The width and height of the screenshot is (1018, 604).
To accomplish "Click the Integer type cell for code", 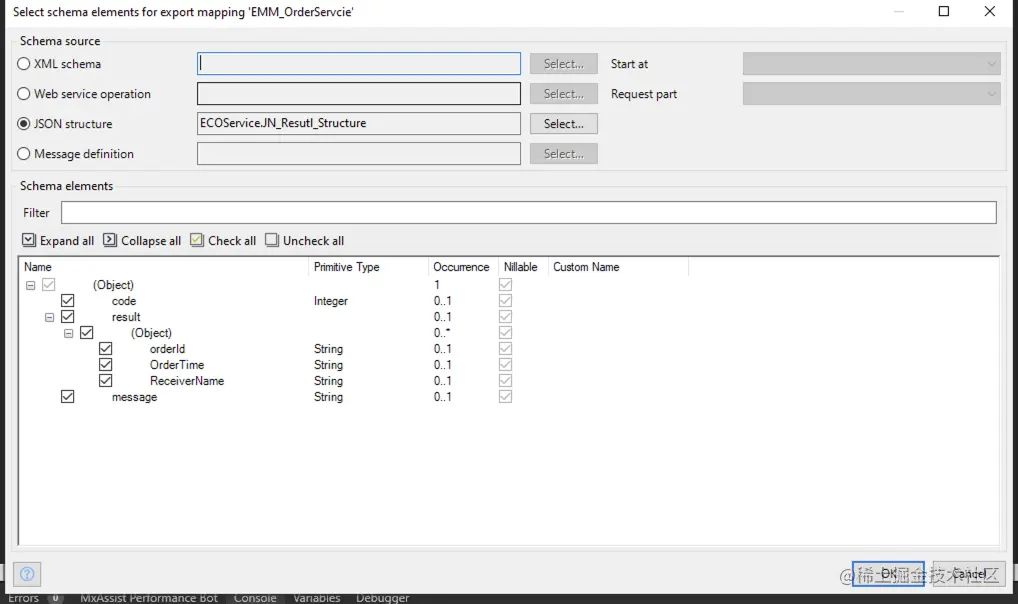I will 330,301.
